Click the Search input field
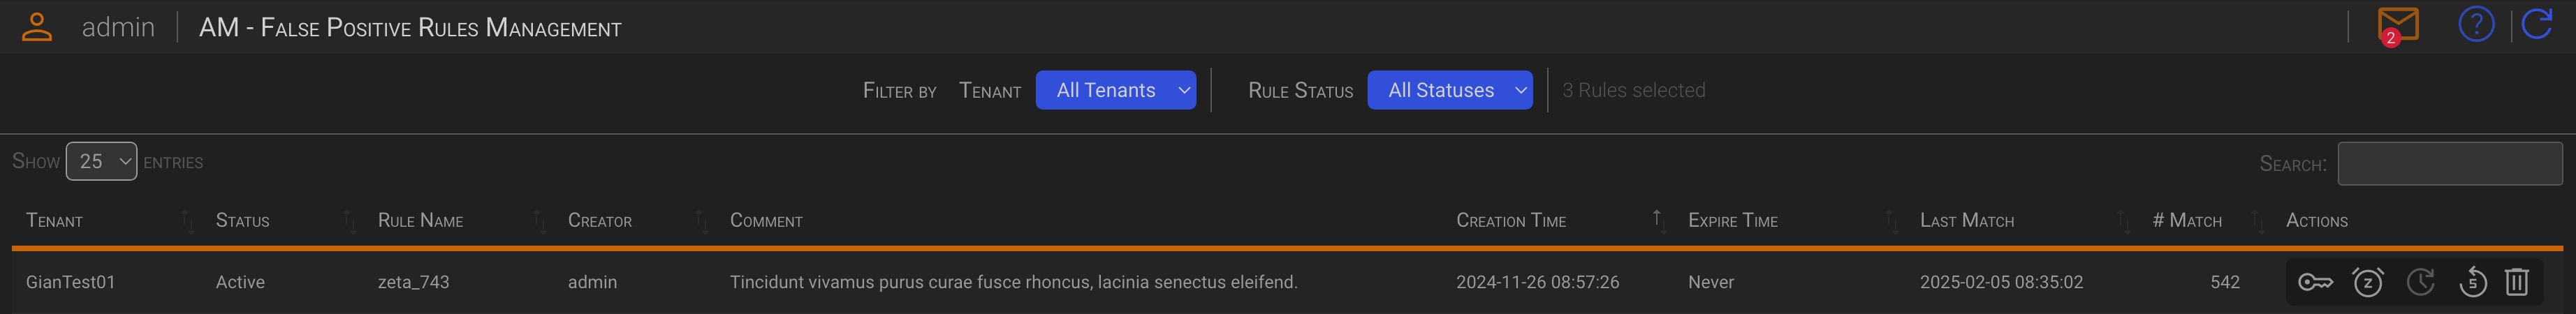The width and height of the screenshot is (2576, 314). 2449,163
